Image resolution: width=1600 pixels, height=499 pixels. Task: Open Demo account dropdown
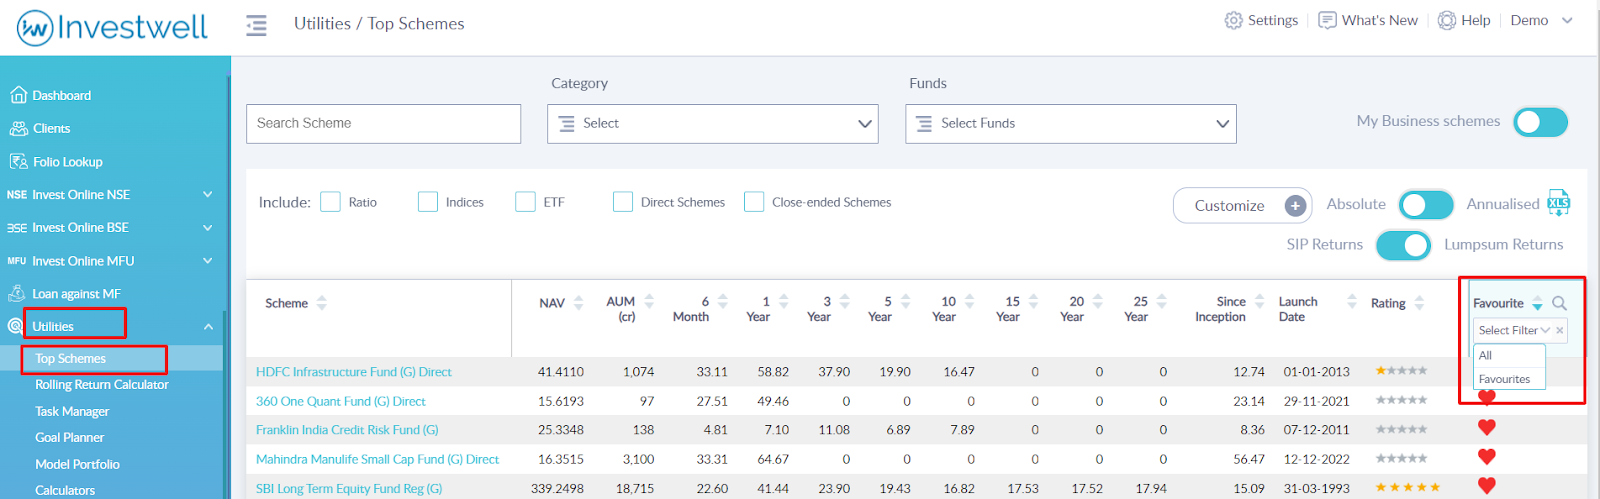(x=1541, y=20)
